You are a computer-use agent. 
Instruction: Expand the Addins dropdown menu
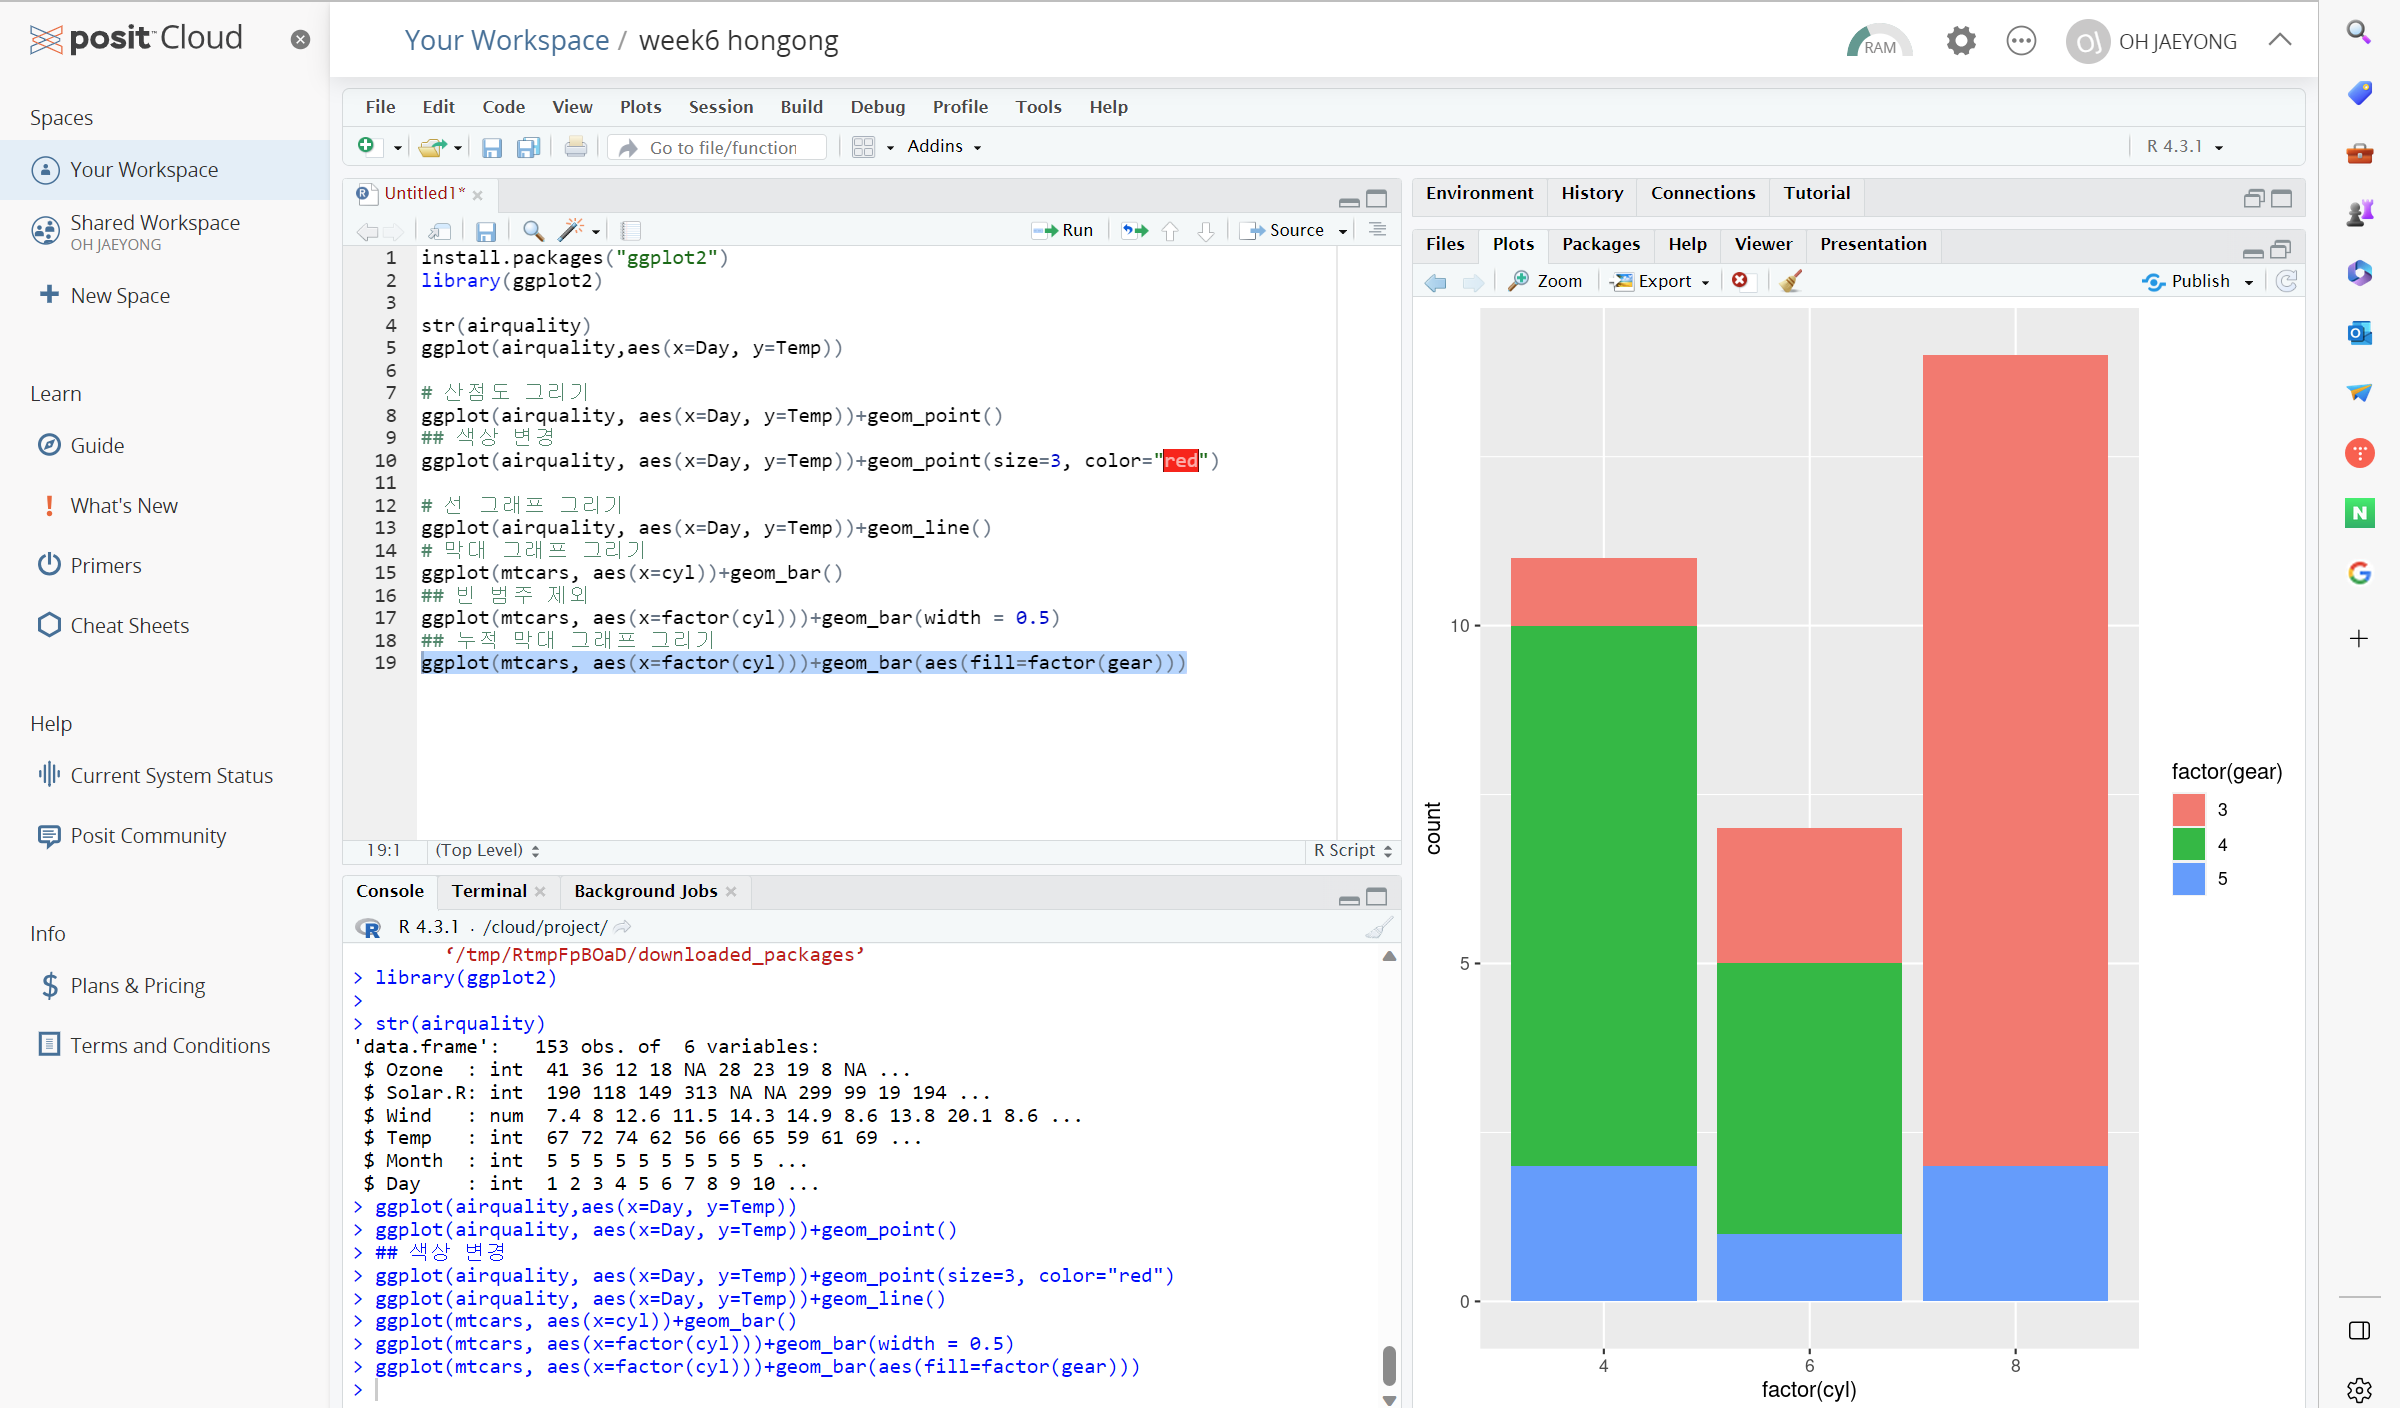(944, 147)
